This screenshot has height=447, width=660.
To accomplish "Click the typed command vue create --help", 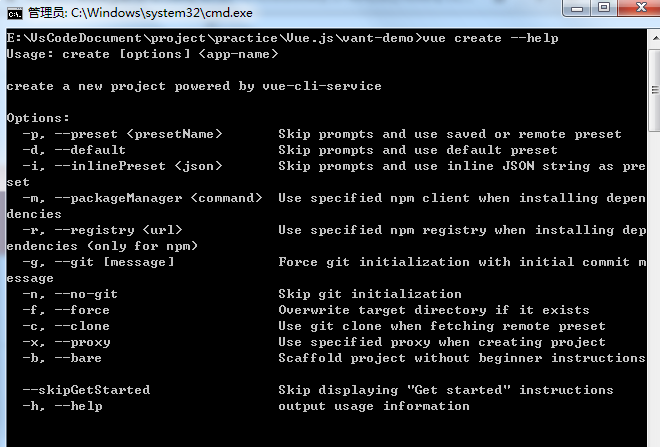I will pyautogui.click(x=490, y=38).
